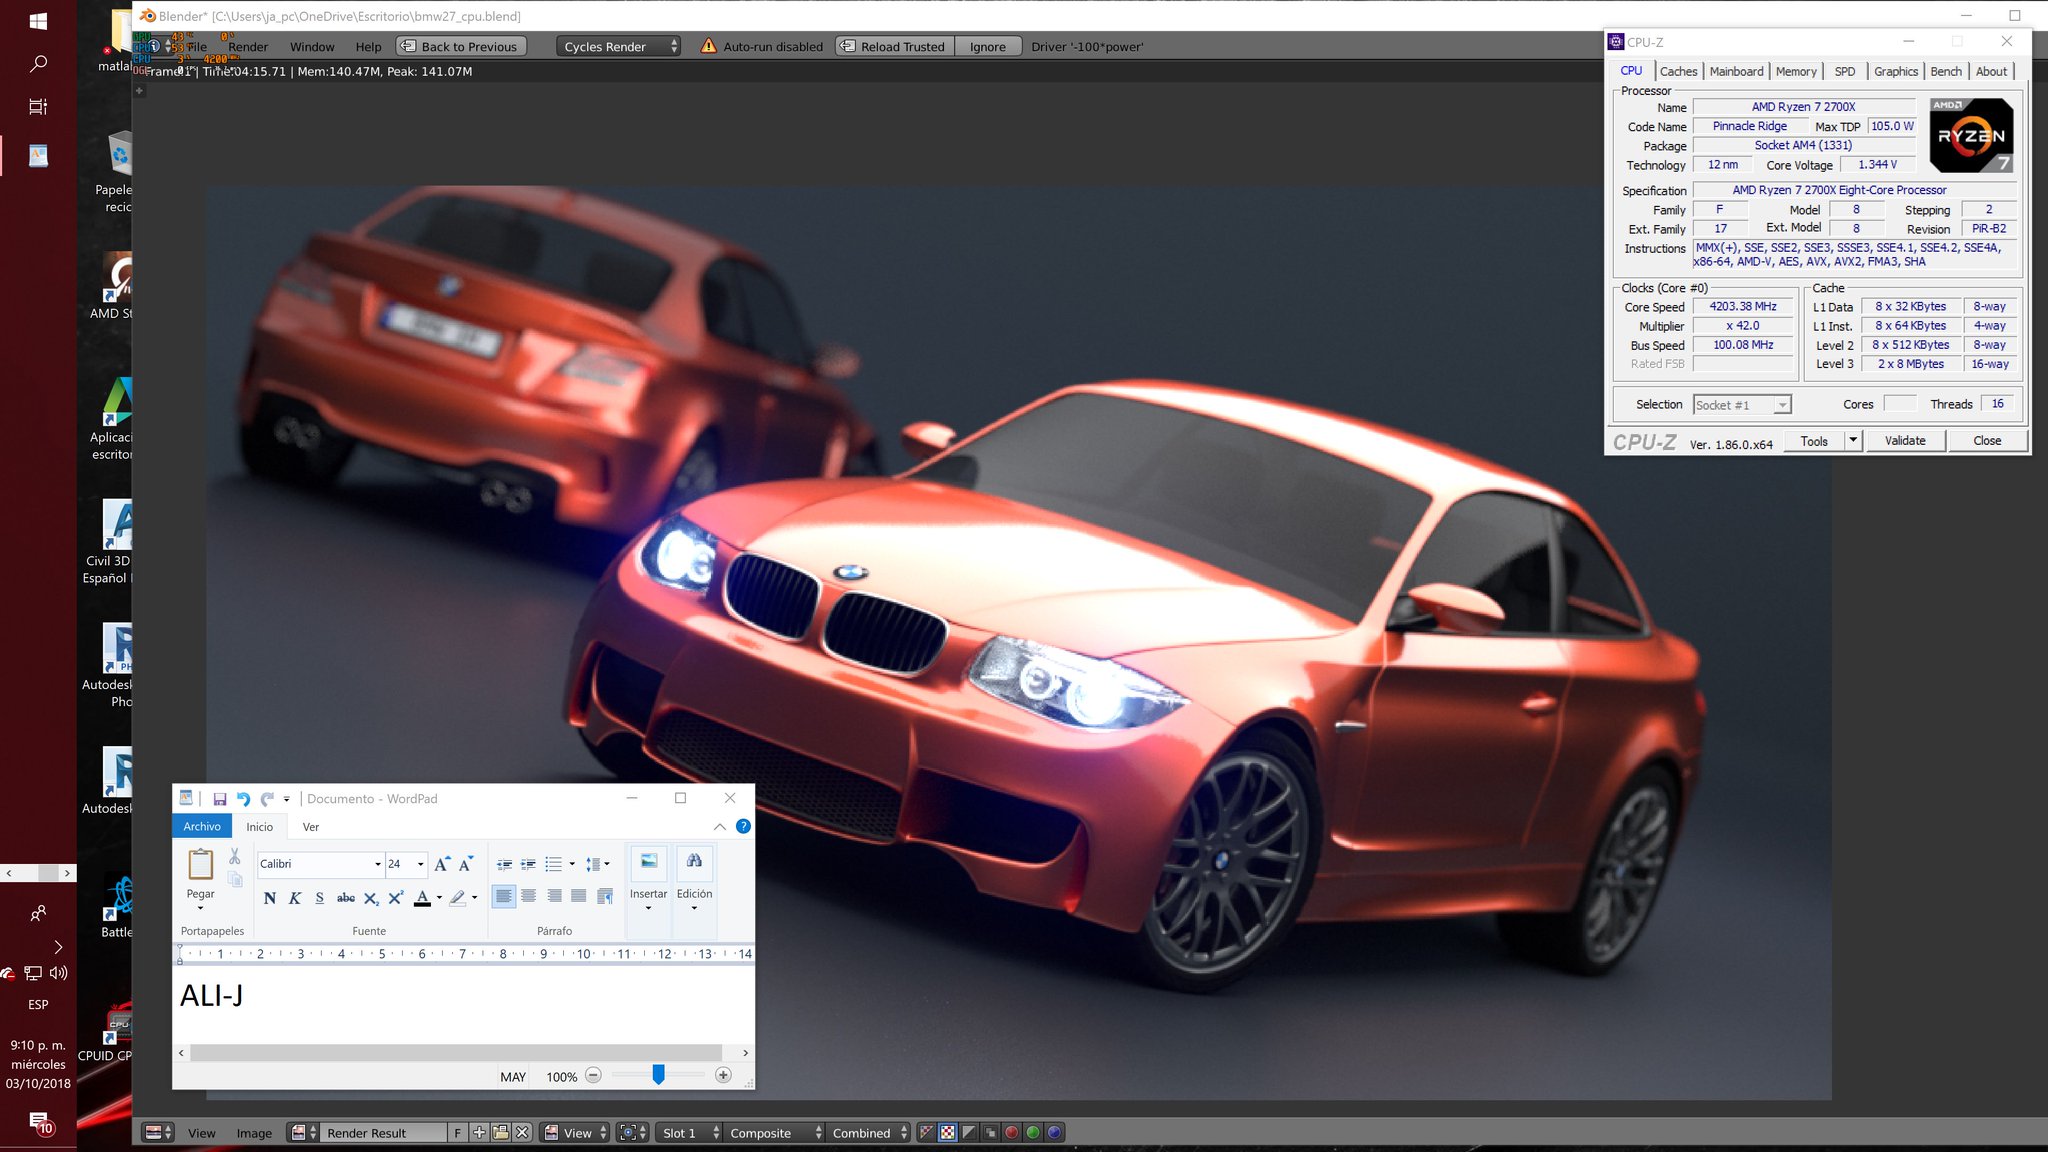Redo action in WordPad title bar

[x=267, y=798]
